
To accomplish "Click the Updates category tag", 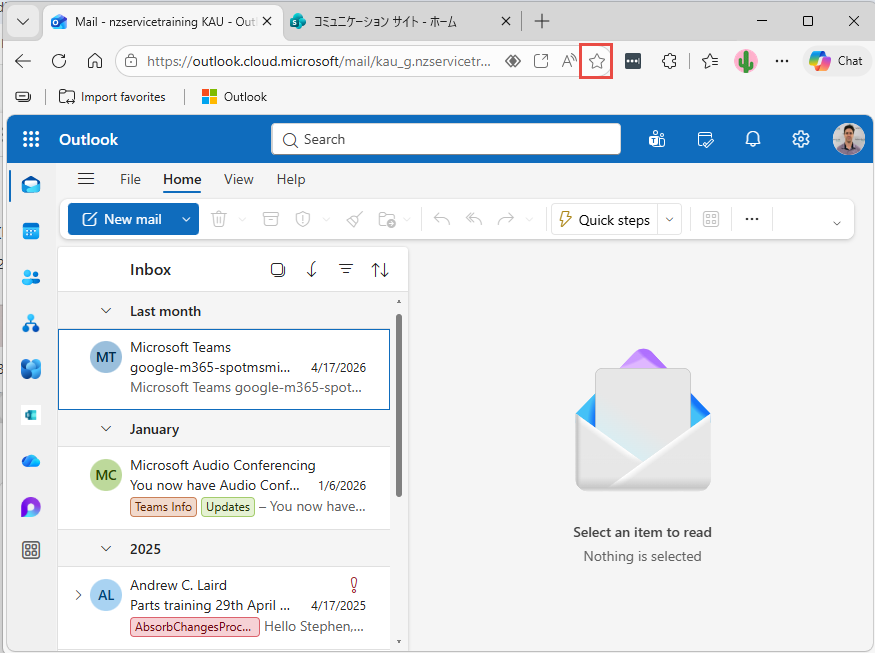I will (228, 507).
